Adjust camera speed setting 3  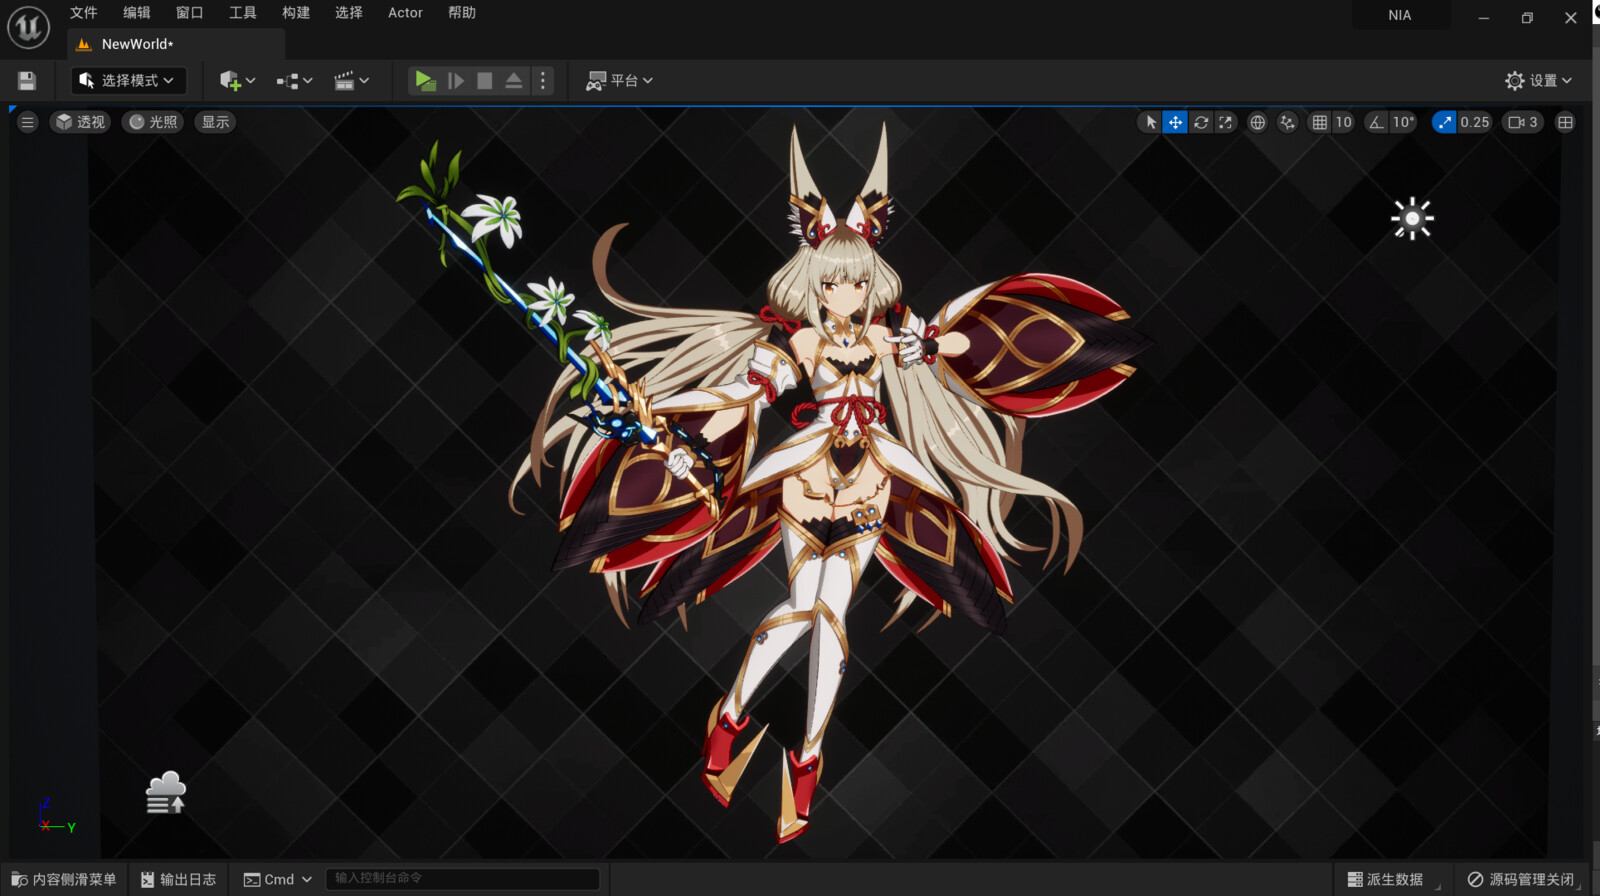1523,122
